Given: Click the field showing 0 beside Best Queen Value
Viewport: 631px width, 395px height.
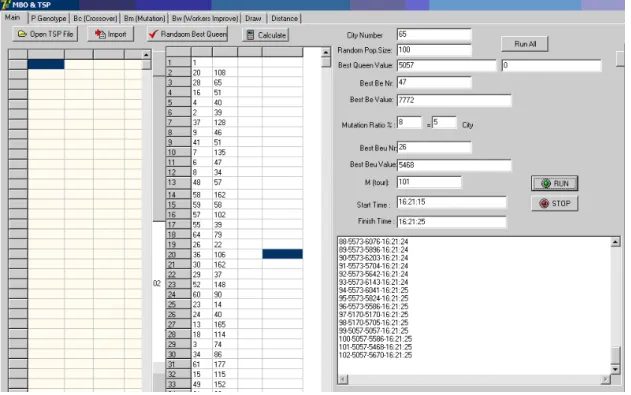Looking at the screenshot, I should coord(551,65).
